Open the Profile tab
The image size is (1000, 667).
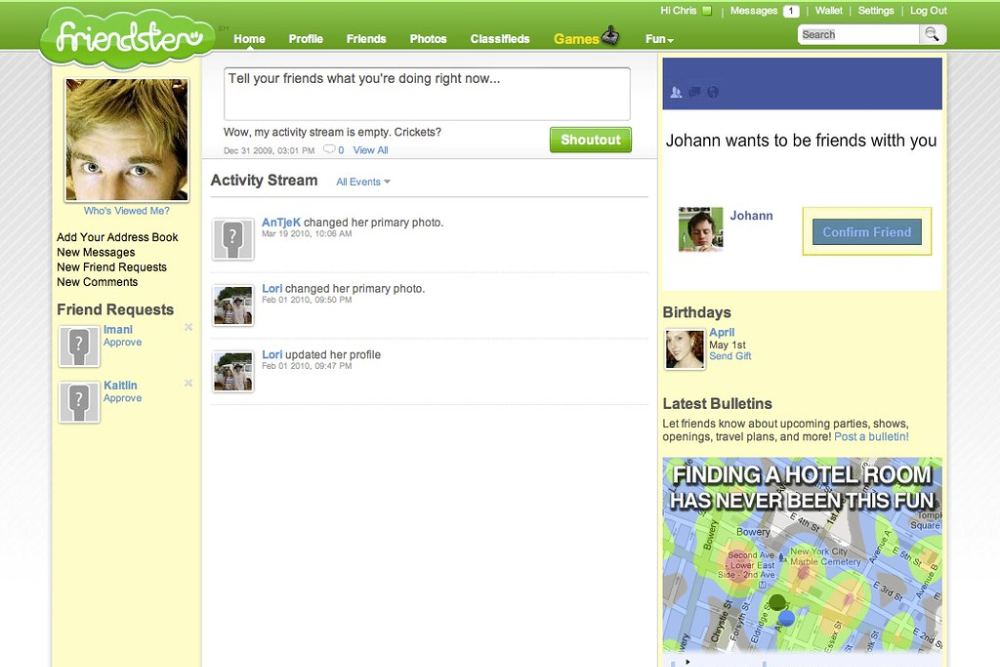point(305,39)
